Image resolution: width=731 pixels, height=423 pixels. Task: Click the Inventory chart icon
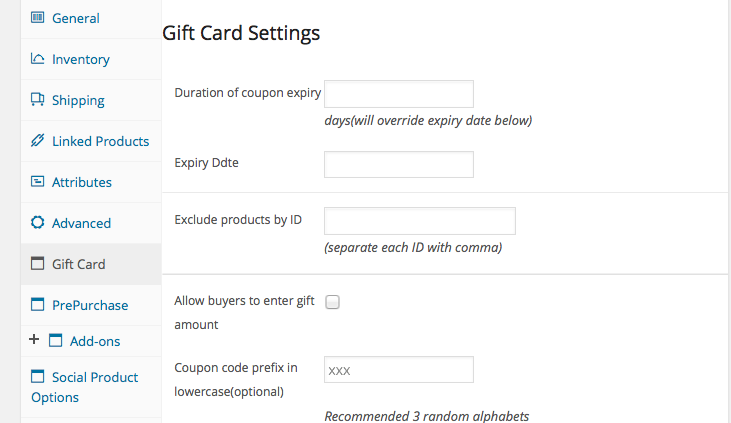tap(38, 59)
